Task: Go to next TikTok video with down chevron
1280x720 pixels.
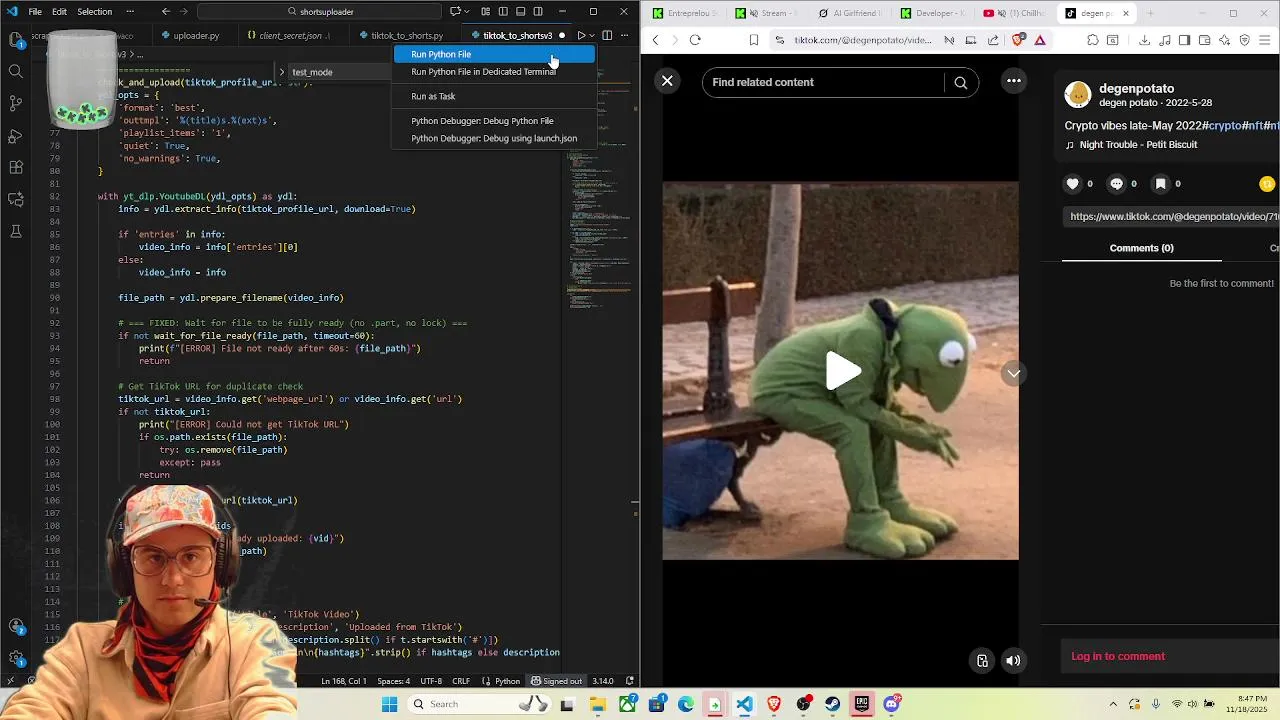Action: tap(1013, 373)
